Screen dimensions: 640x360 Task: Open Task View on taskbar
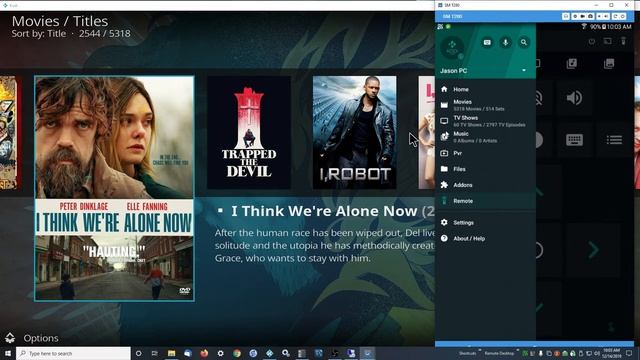coord(155,353)
